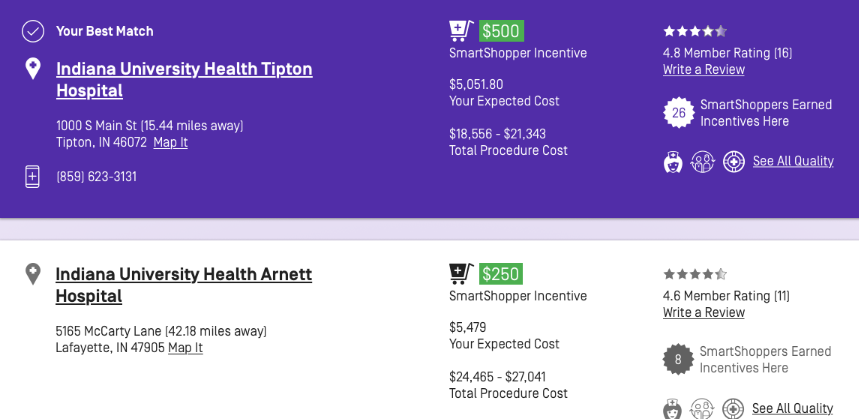Open Map It for Lafayette, IN address

[x=185, y=348]
